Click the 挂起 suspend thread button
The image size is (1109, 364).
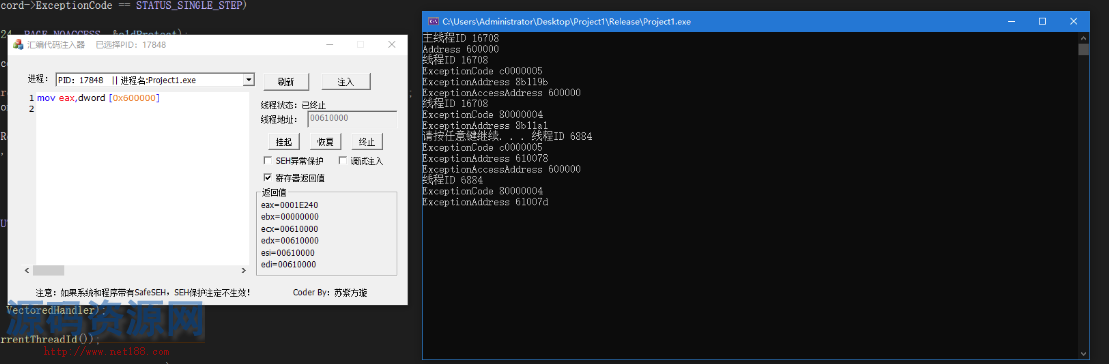[284, 141]
